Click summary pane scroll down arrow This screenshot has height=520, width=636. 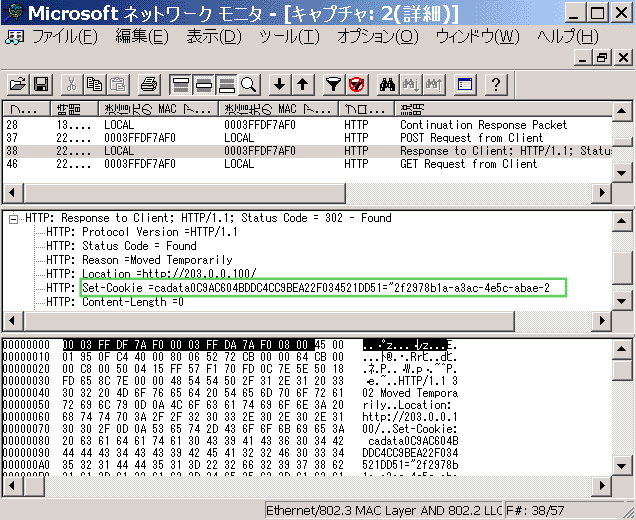tap(622, 173)
